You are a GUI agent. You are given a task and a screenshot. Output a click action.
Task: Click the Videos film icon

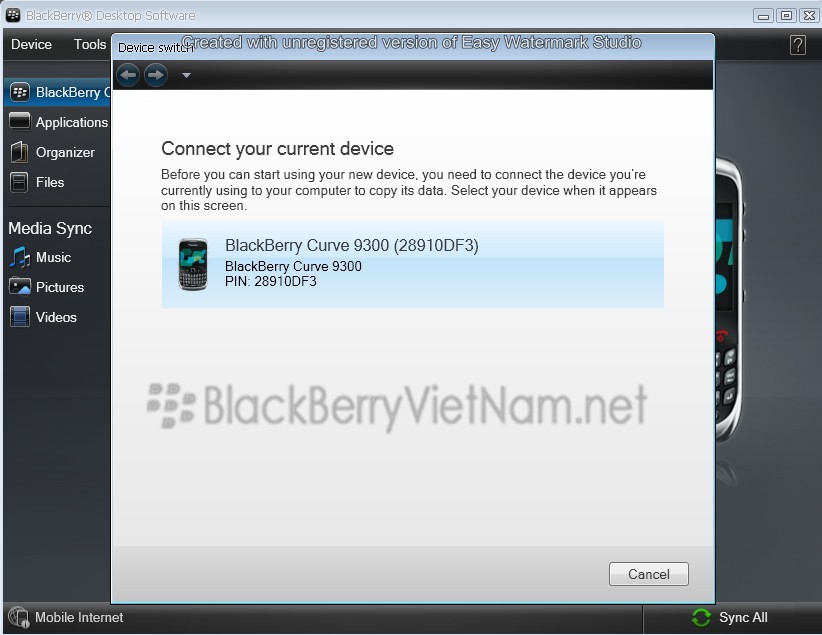click(x=20, y=317)
